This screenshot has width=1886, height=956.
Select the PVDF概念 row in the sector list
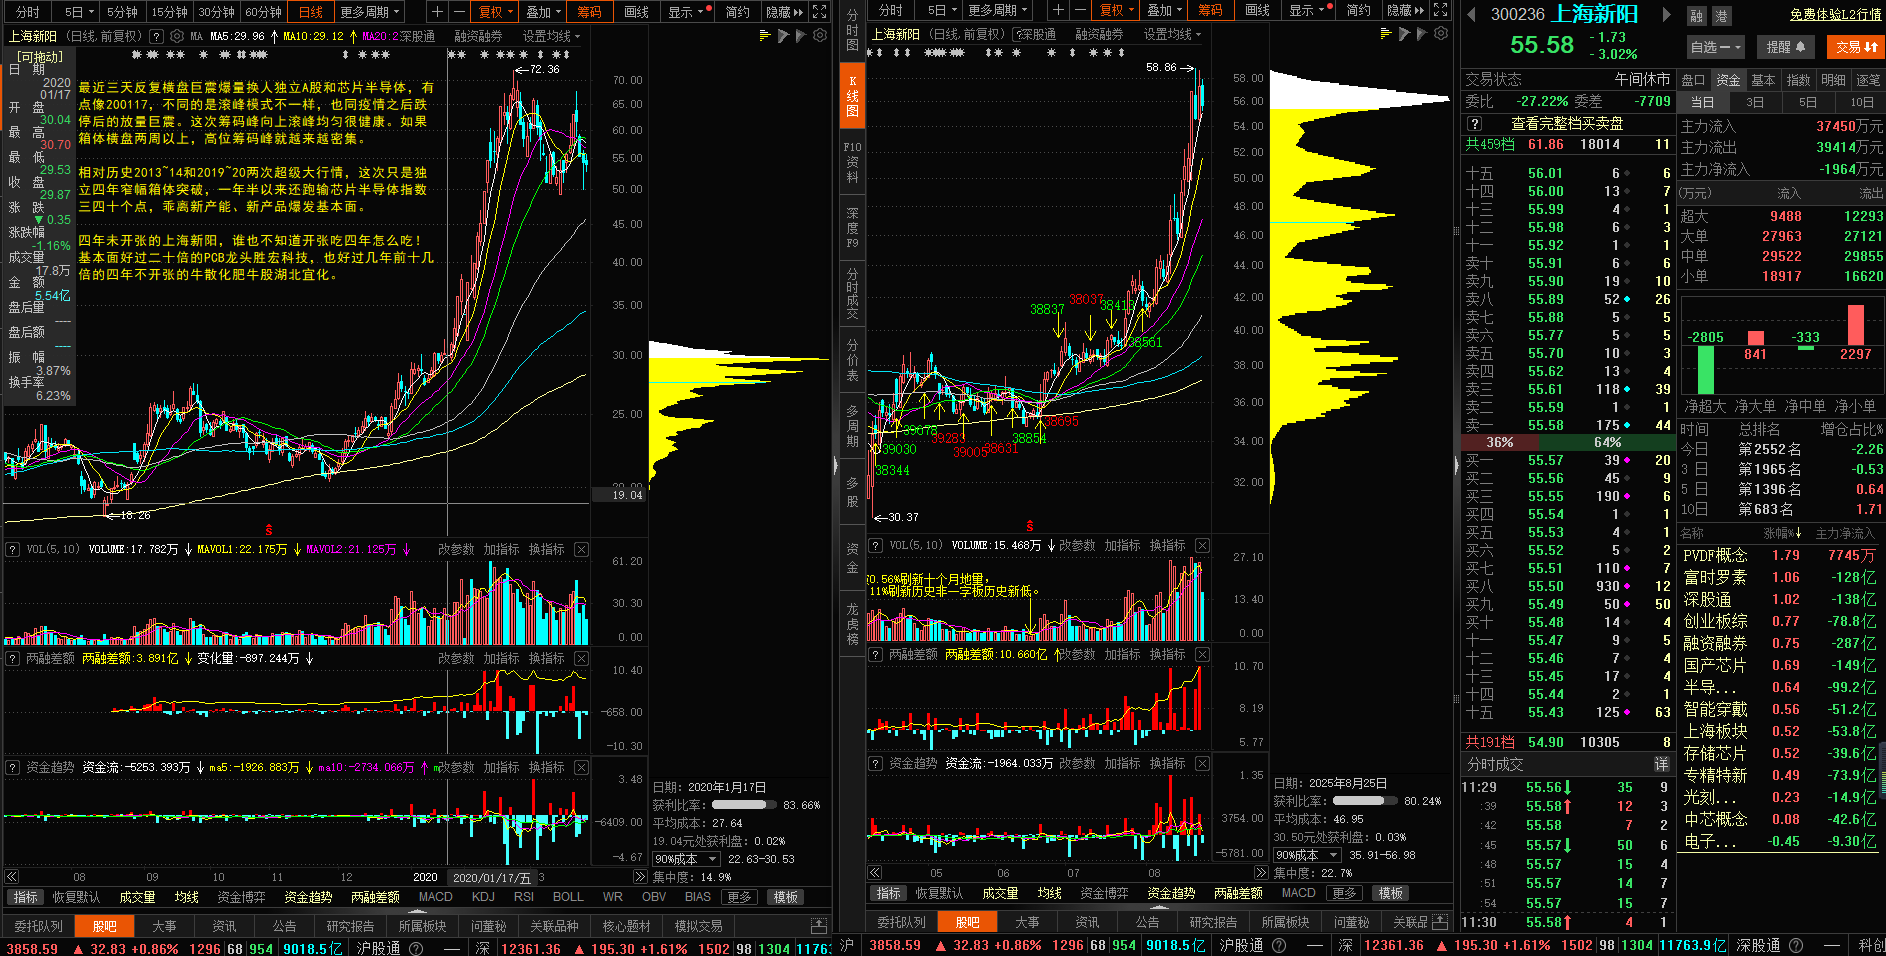coord(1782,555)
